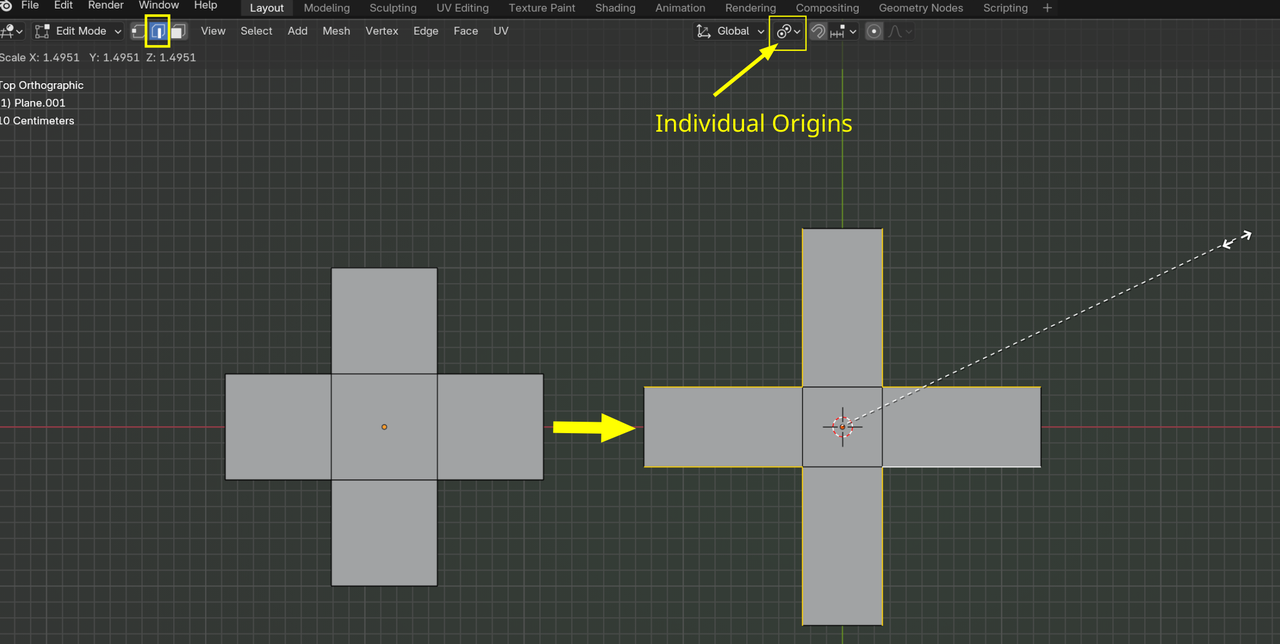The image size is (1280, 644).
Task: Open the header Face menu
Action: click(x=466, y=31)
